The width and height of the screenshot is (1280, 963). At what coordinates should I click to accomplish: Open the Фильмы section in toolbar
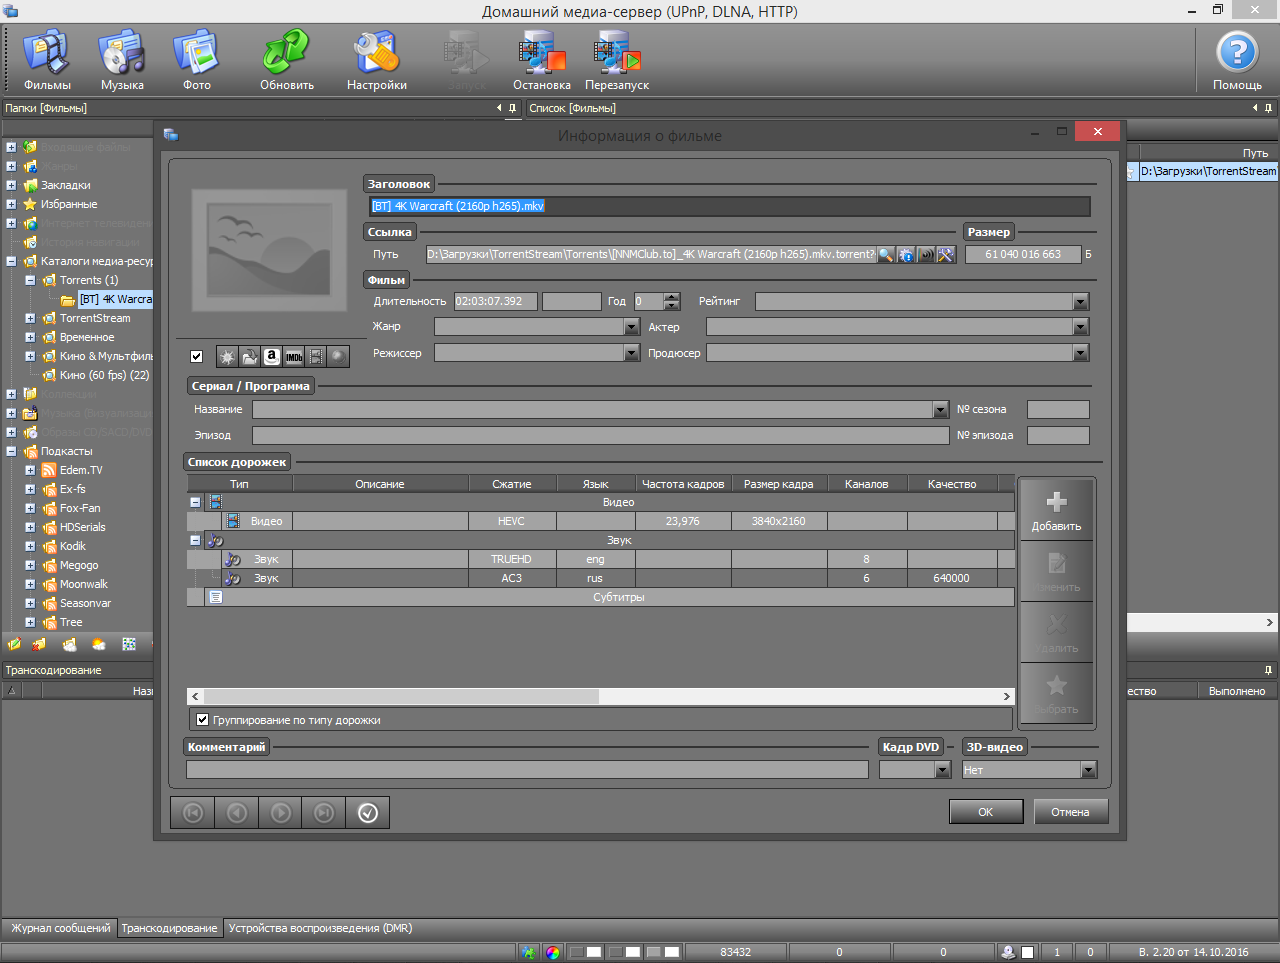47,60
